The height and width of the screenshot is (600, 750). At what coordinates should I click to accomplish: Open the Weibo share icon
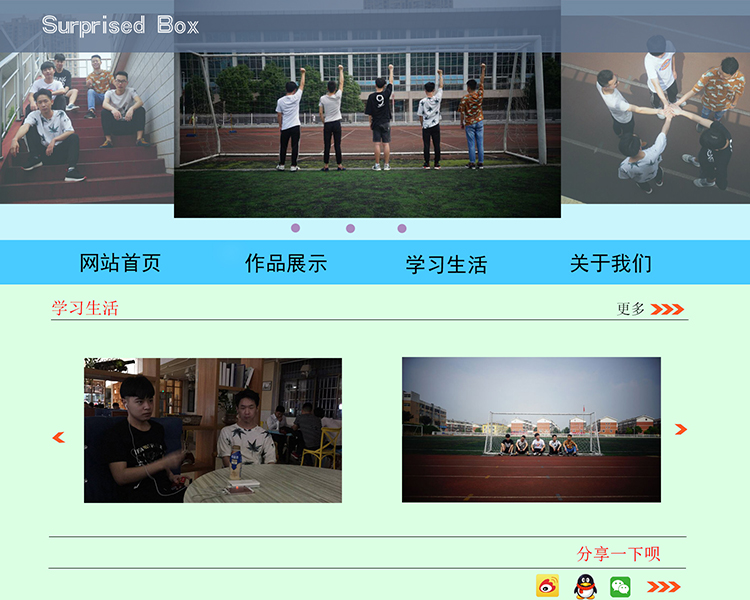[548, 586]
